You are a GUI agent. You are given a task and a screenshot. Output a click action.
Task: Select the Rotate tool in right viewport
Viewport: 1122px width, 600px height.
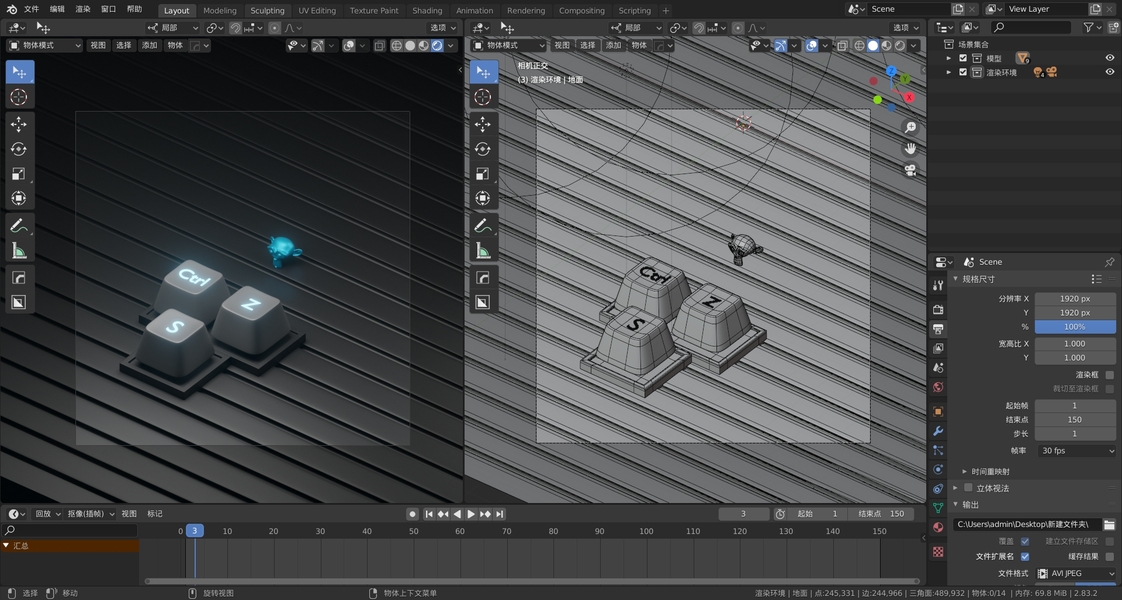[483, 149]
